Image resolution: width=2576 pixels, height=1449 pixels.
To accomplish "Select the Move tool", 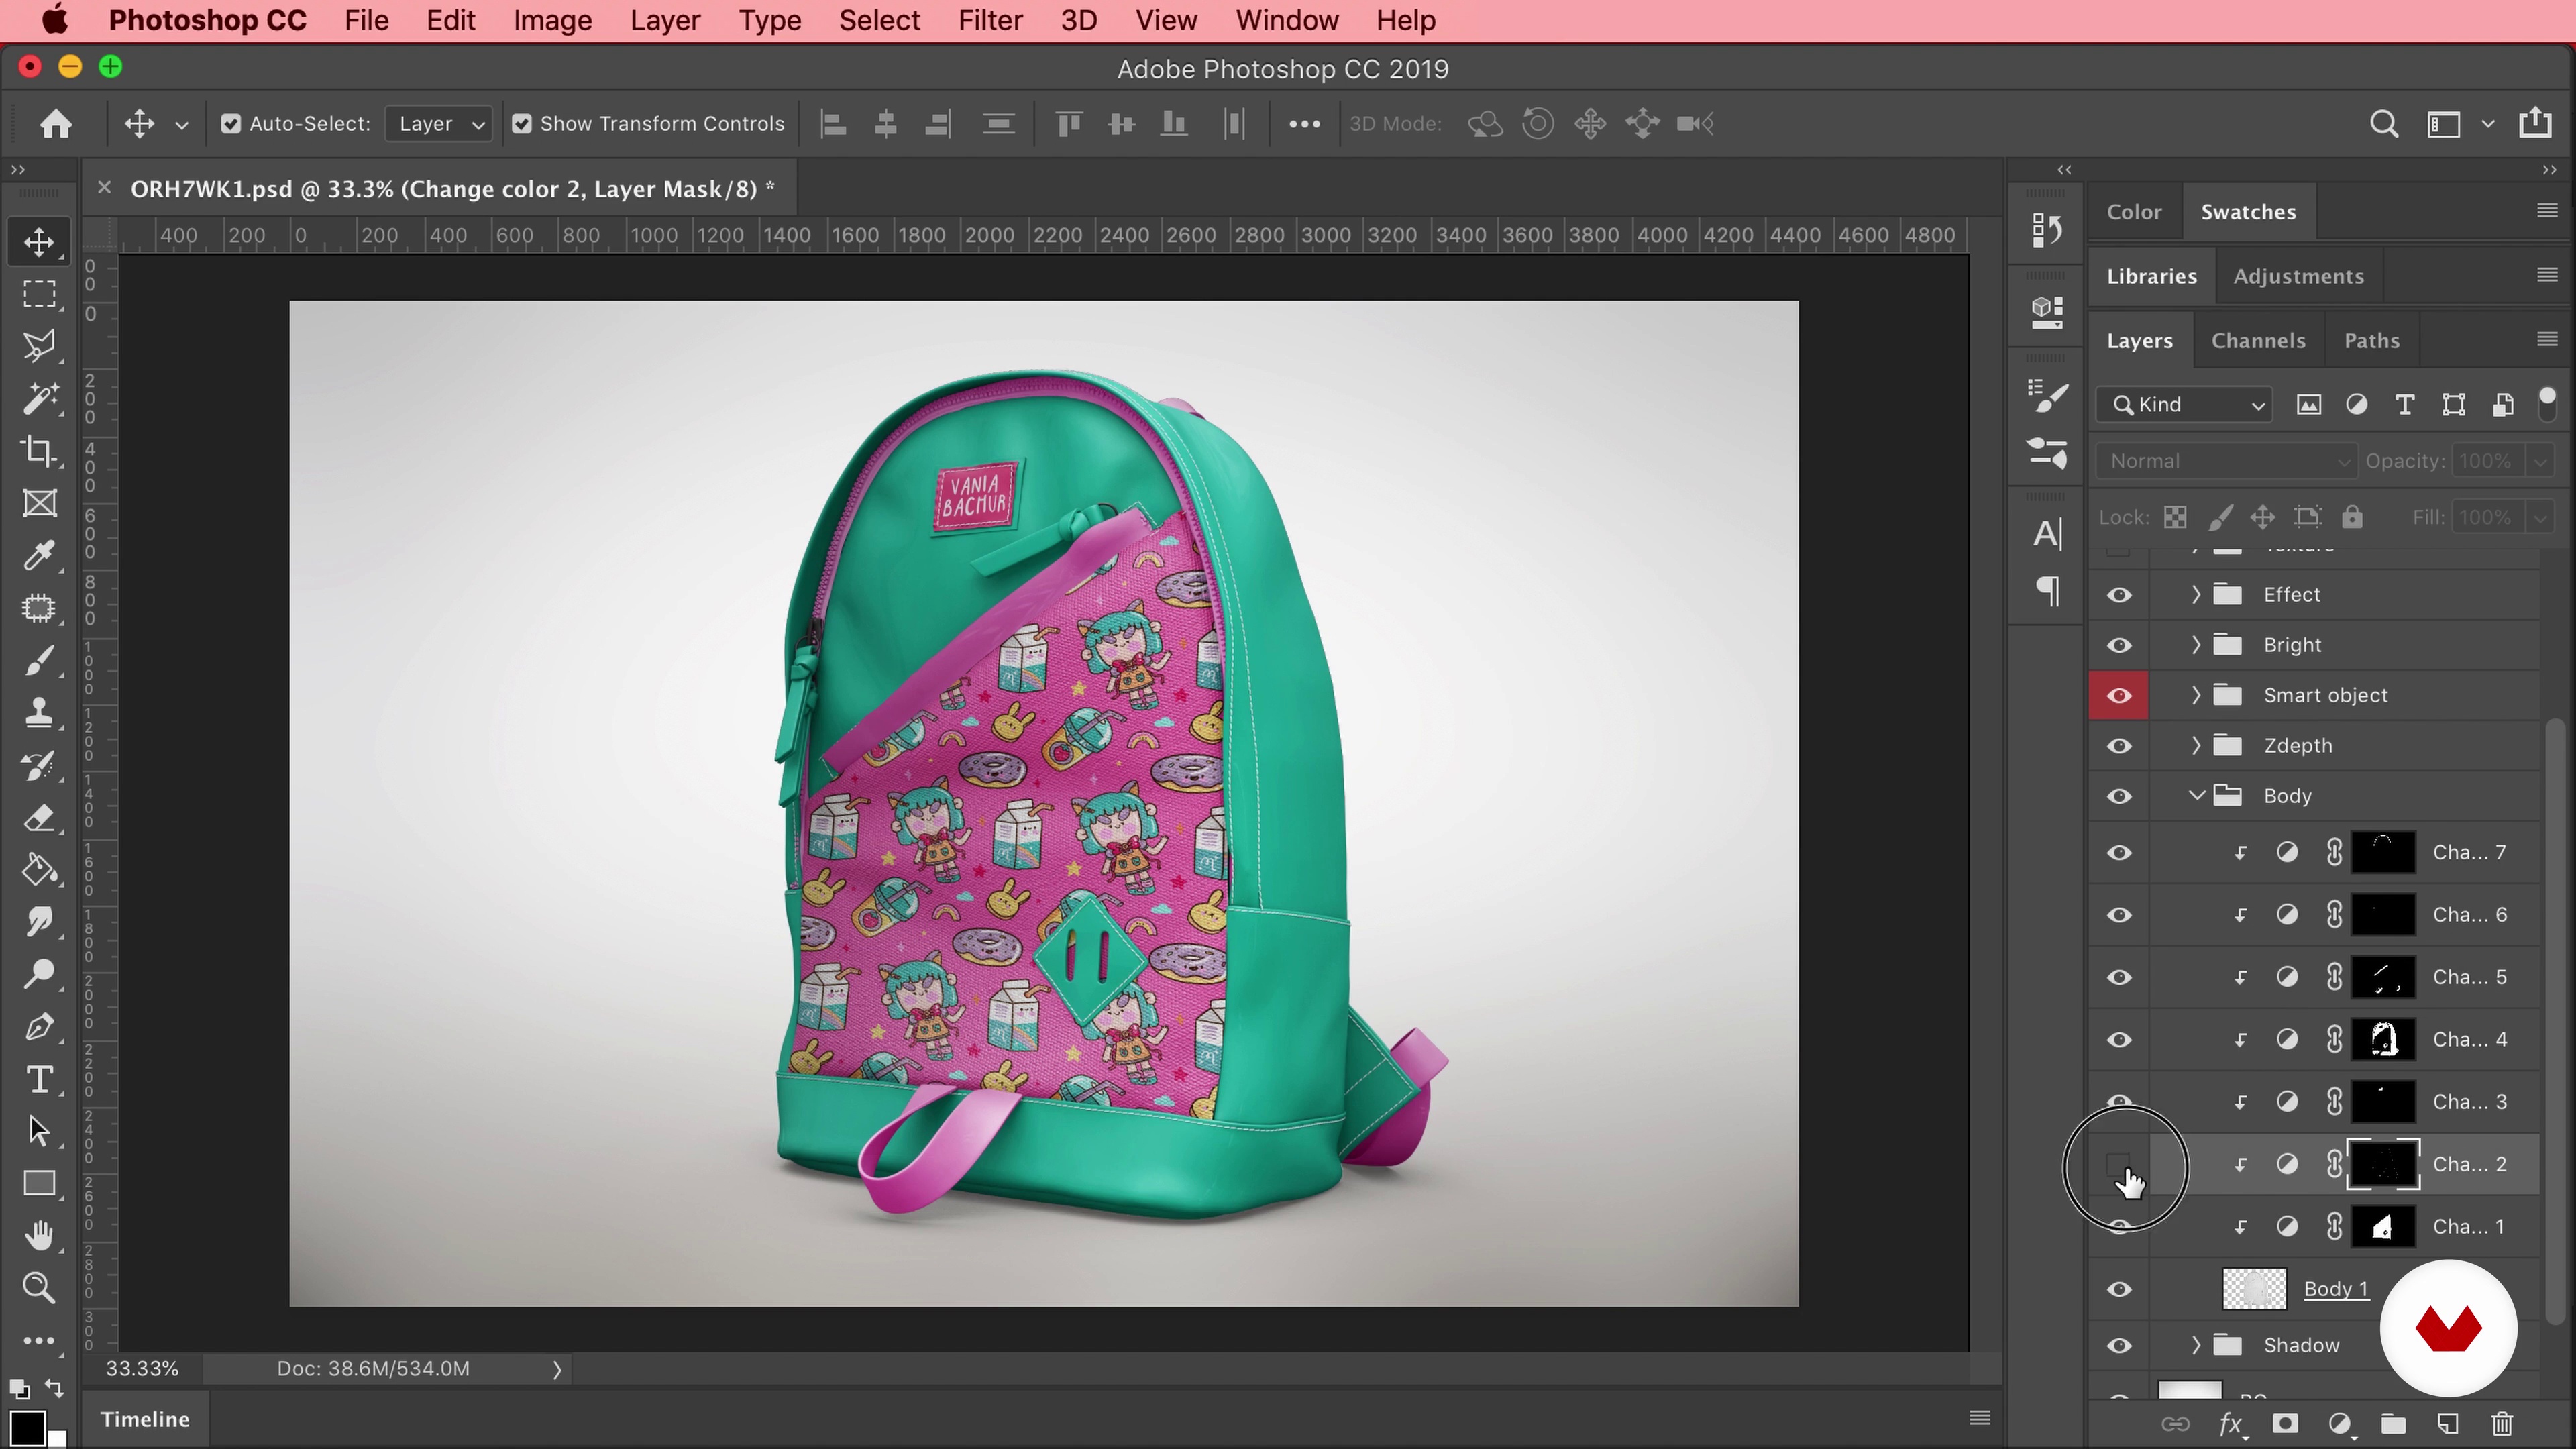I will click(39, 241).
